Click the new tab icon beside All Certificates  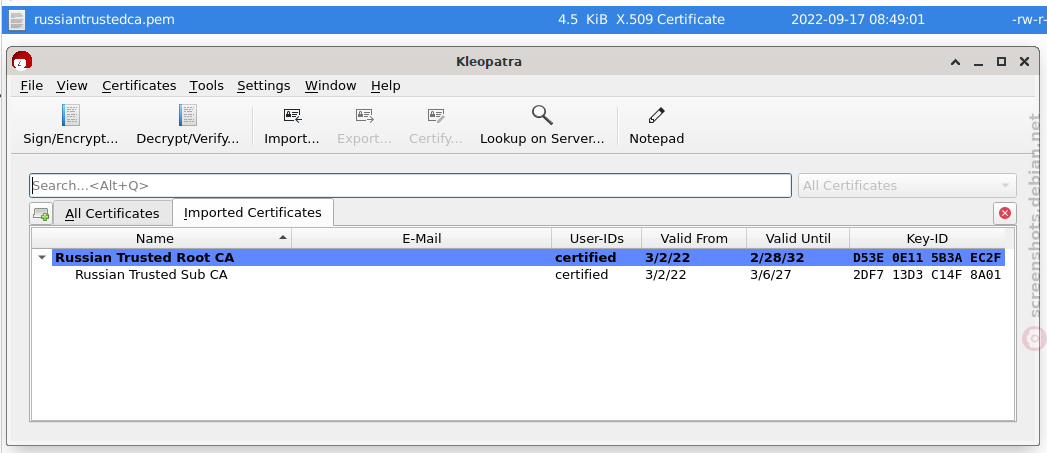pyautogui.click(x=41, y=214)
